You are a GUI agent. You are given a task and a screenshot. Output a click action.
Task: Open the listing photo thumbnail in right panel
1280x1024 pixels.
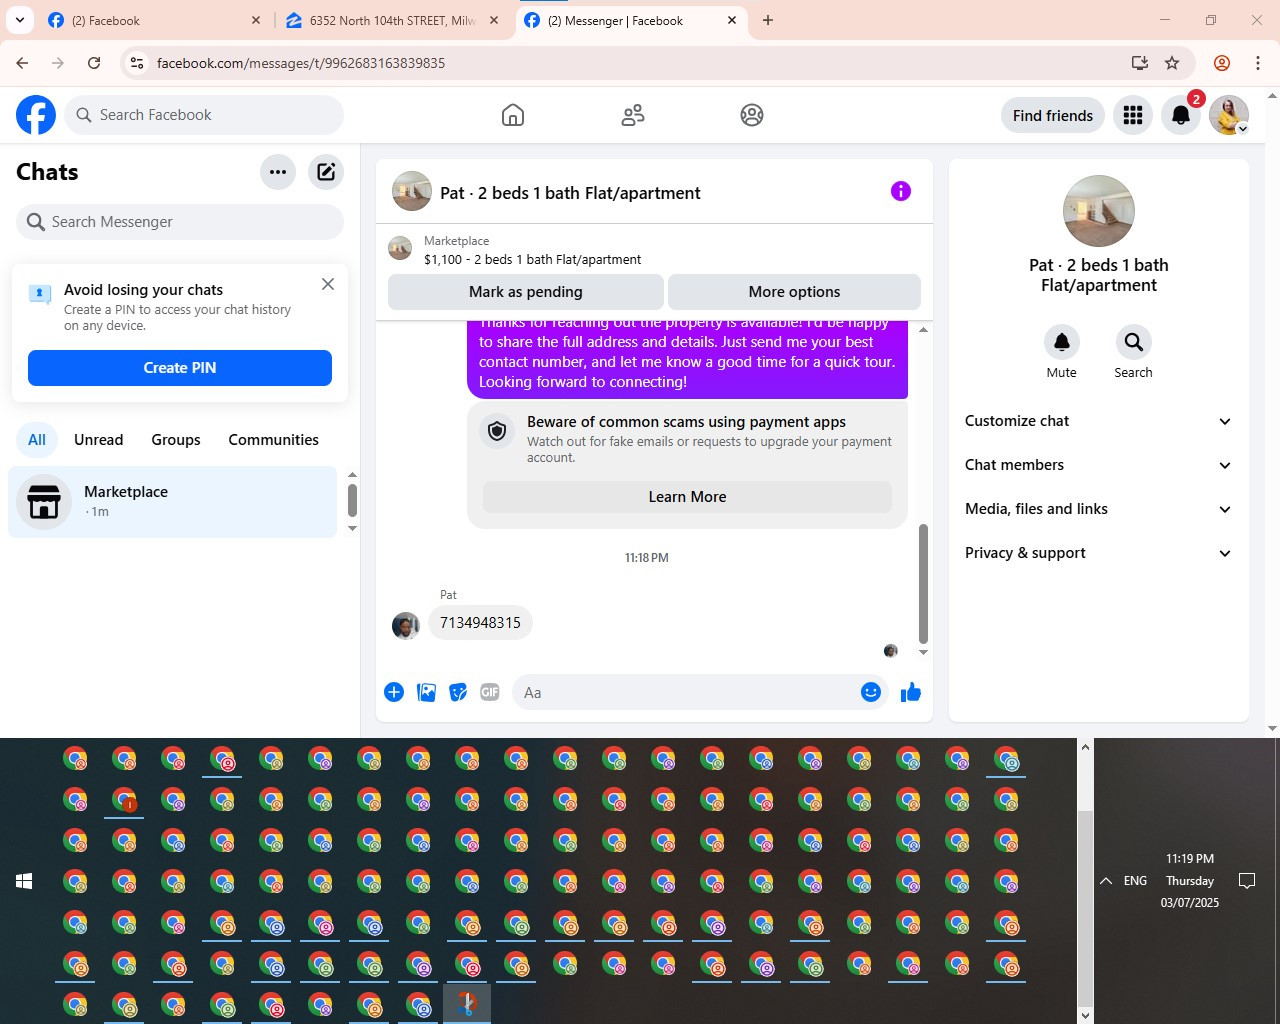pos(1099,211)
